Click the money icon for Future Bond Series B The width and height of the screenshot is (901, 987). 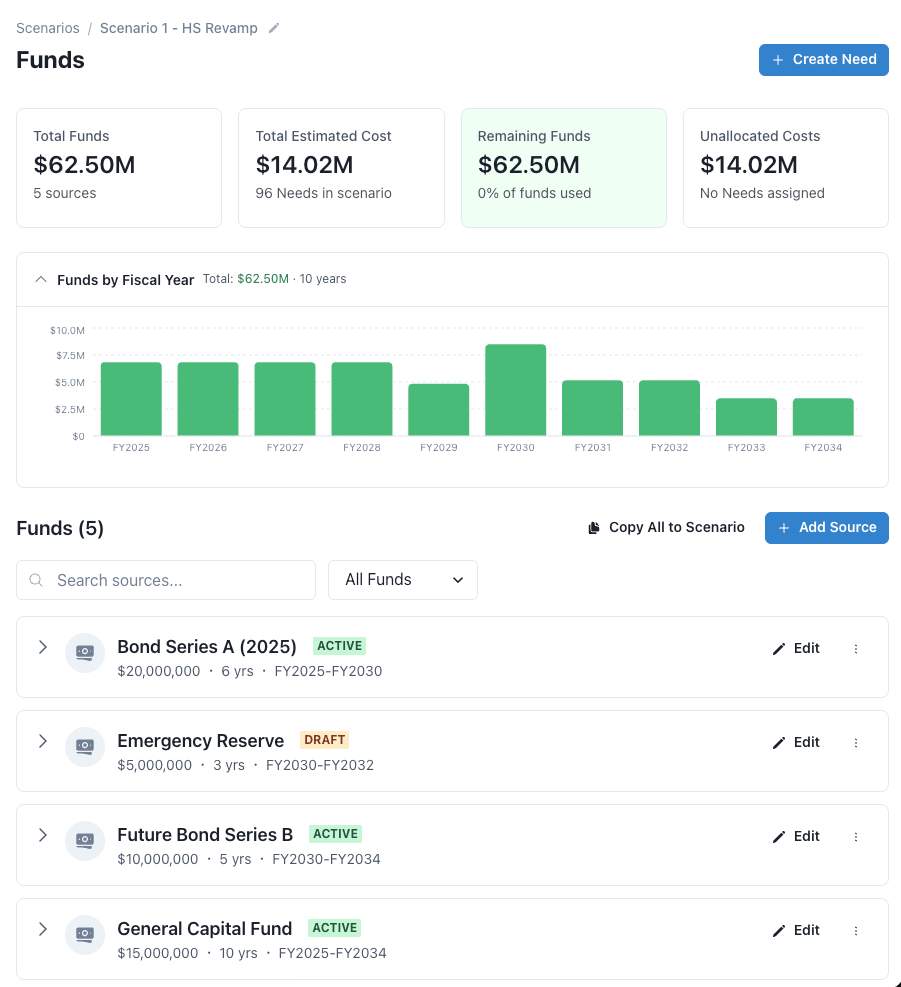point(85,840)
